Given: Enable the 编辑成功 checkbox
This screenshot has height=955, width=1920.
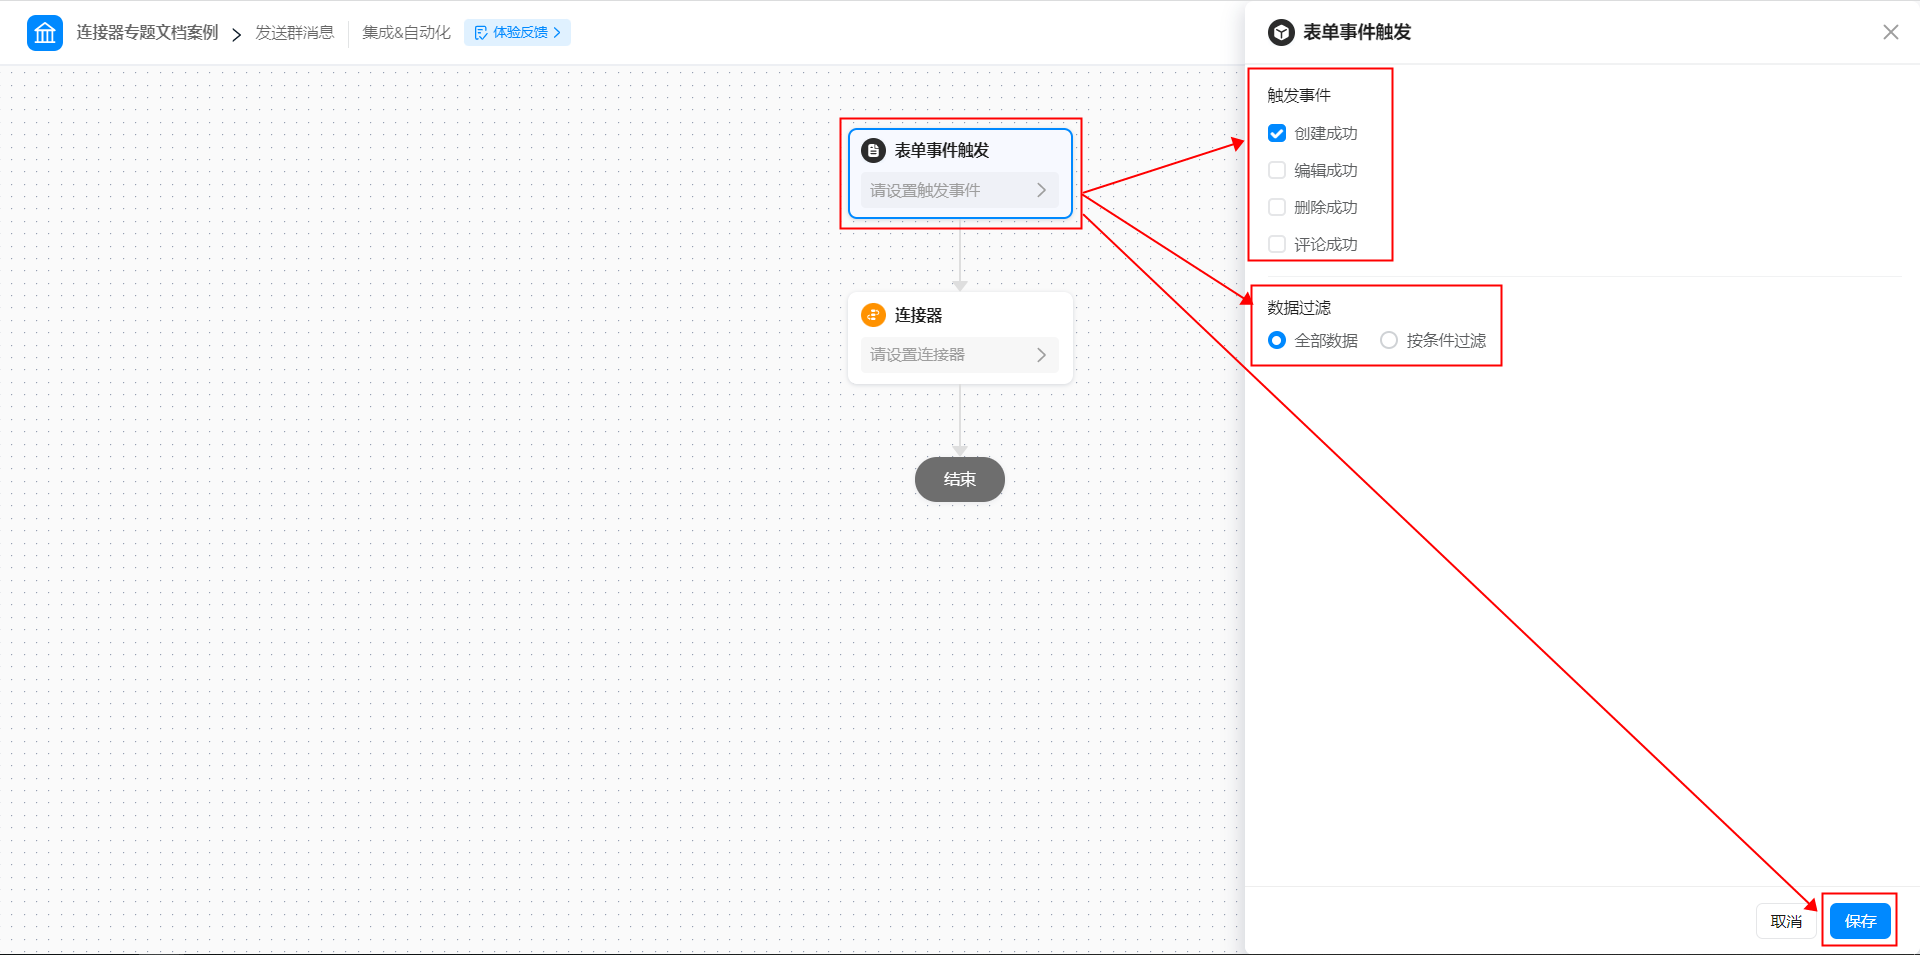Looking at the screenshot, I should pos(1277,170).
